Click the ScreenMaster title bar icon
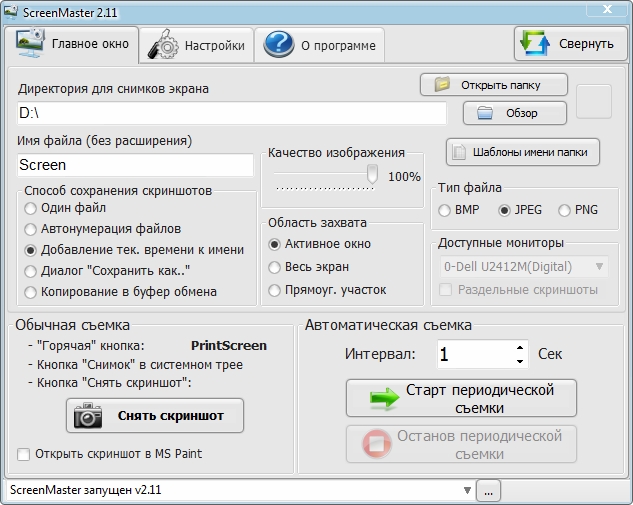Viewport: 633px width, 505px height. (10, 12)
